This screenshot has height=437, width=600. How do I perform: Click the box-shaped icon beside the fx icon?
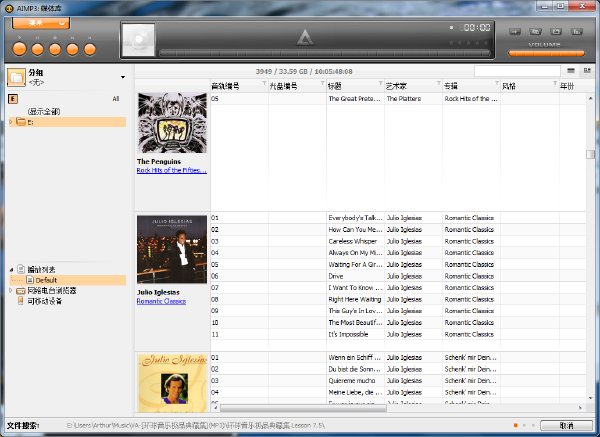click(x=556, y=31)
